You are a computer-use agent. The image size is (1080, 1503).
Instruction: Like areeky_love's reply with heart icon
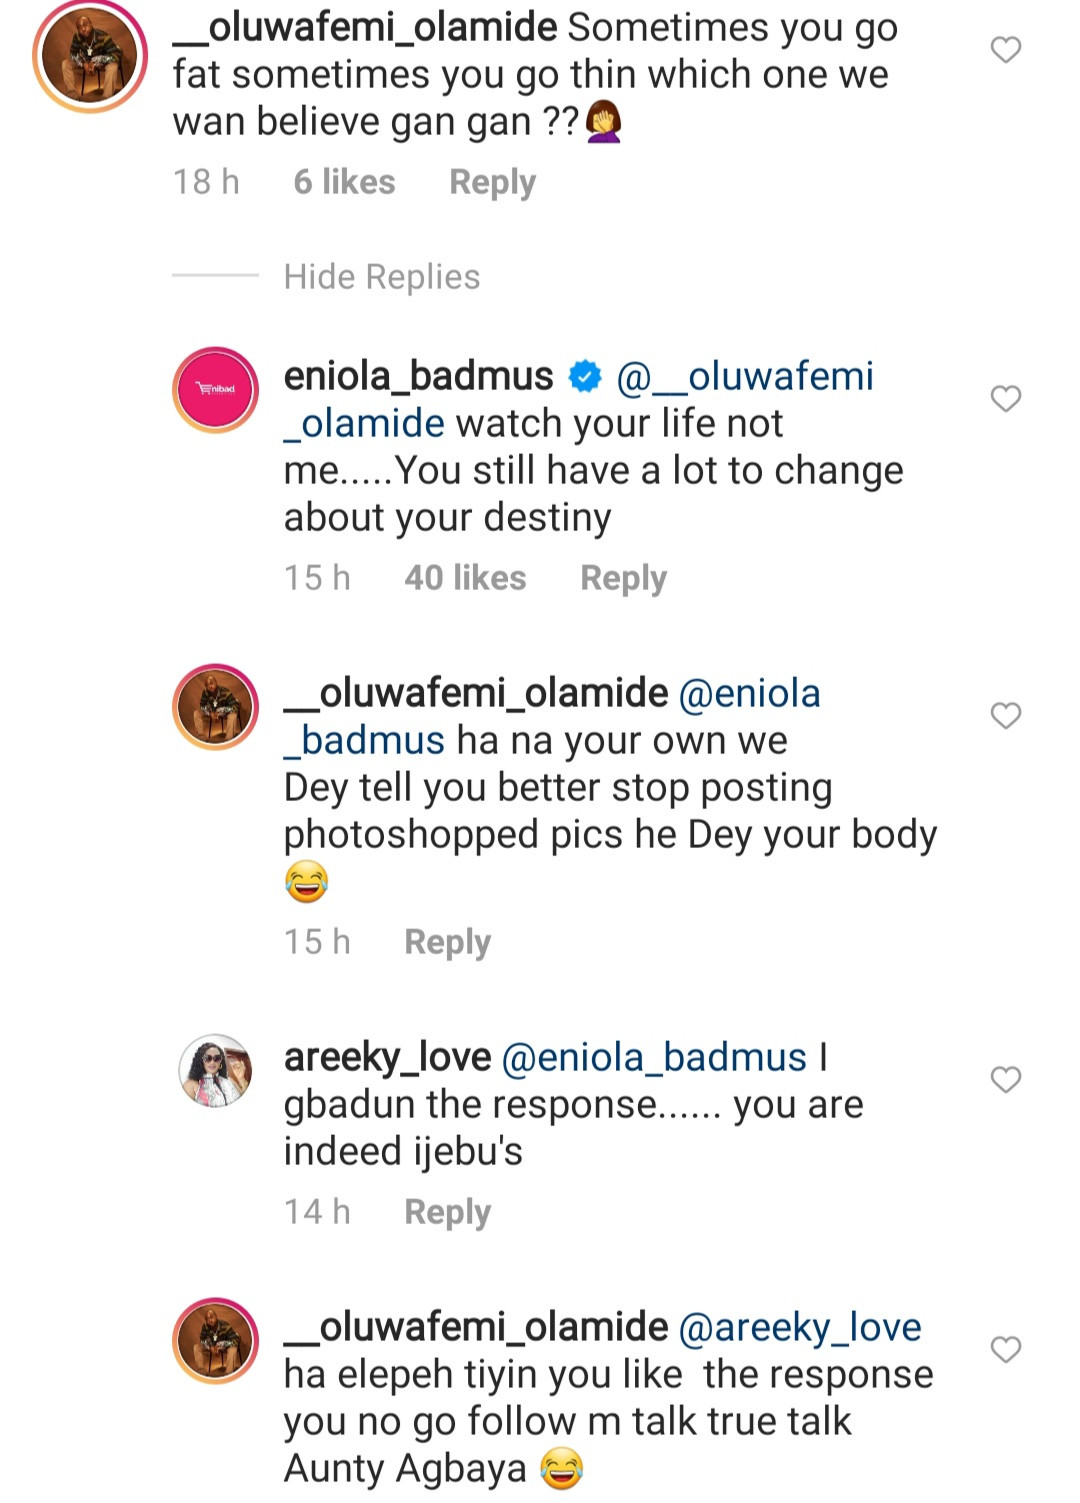[x=1005, y=1079]
